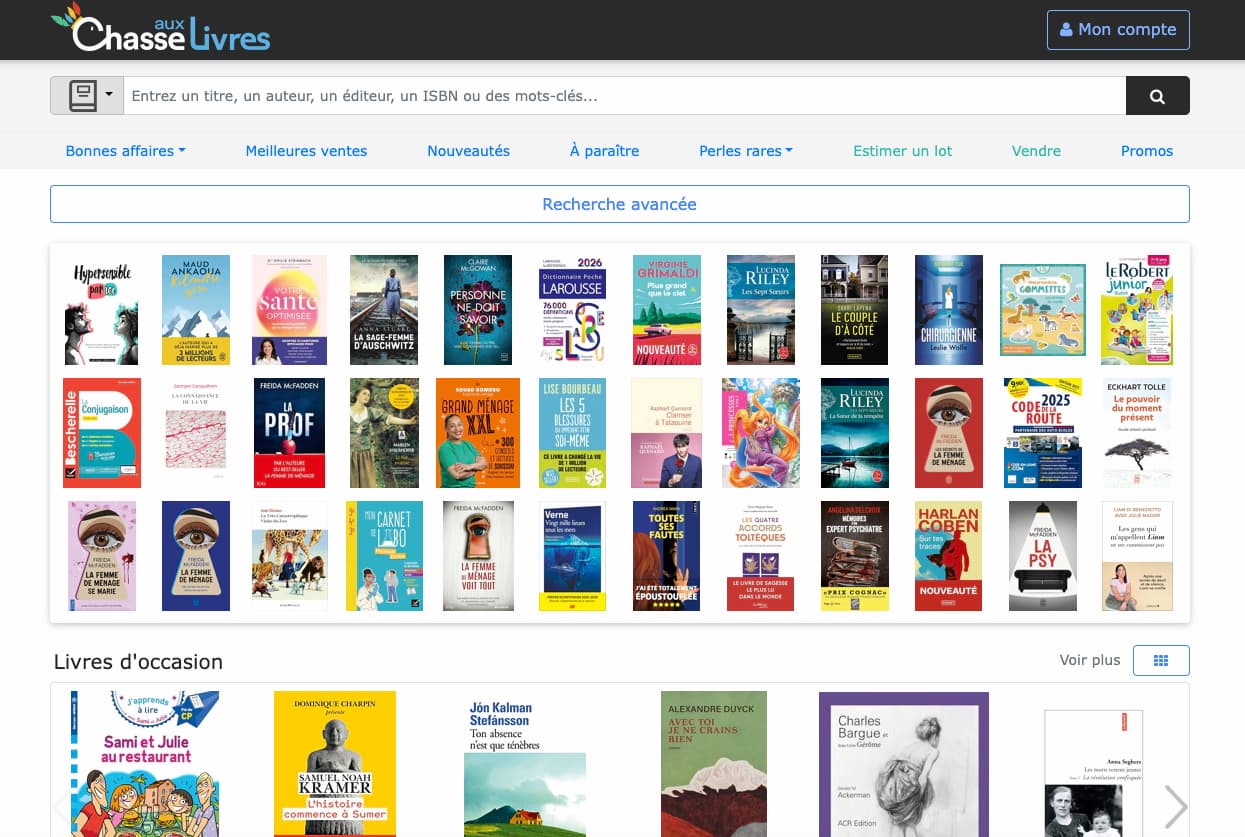The width and height of the screenshot is (1245, 837).
Task: Open the Charles Bargue drawing book cover
Action: pos(904,764)
